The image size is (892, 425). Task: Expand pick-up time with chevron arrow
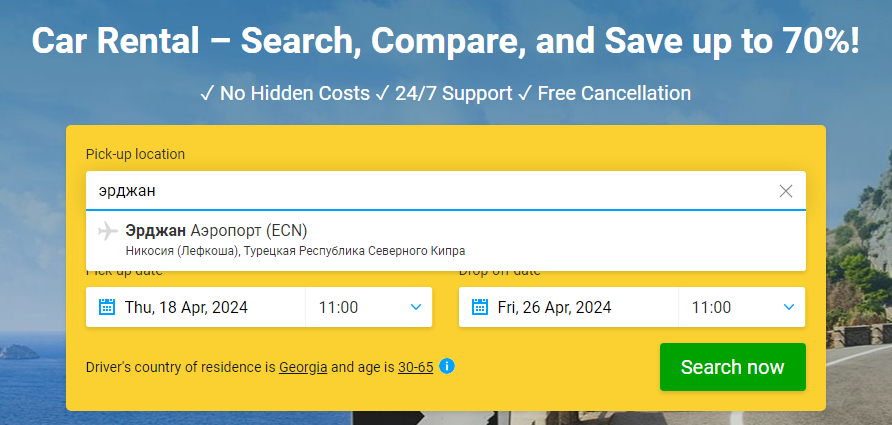[416, 307]
